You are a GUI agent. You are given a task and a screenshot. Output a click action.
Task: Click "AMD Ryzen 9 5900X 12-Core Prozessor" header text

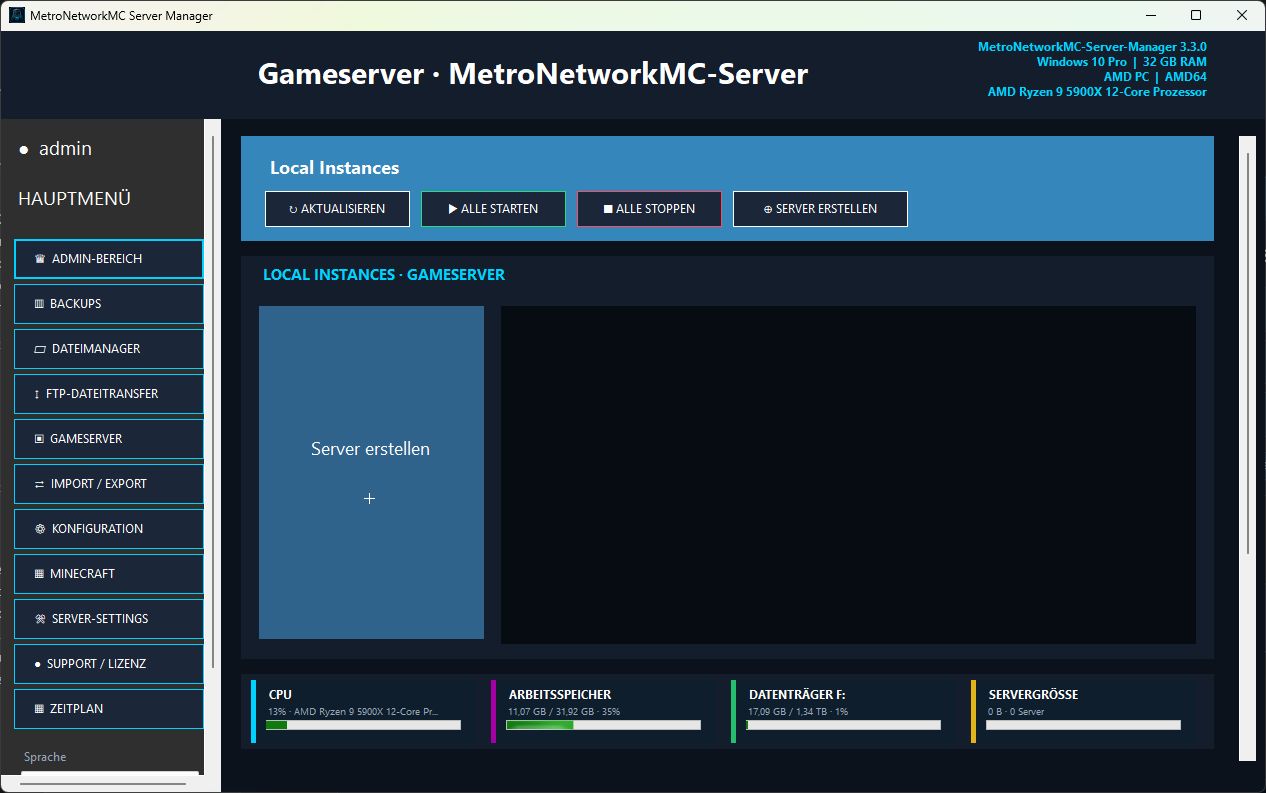point(1097,92)
